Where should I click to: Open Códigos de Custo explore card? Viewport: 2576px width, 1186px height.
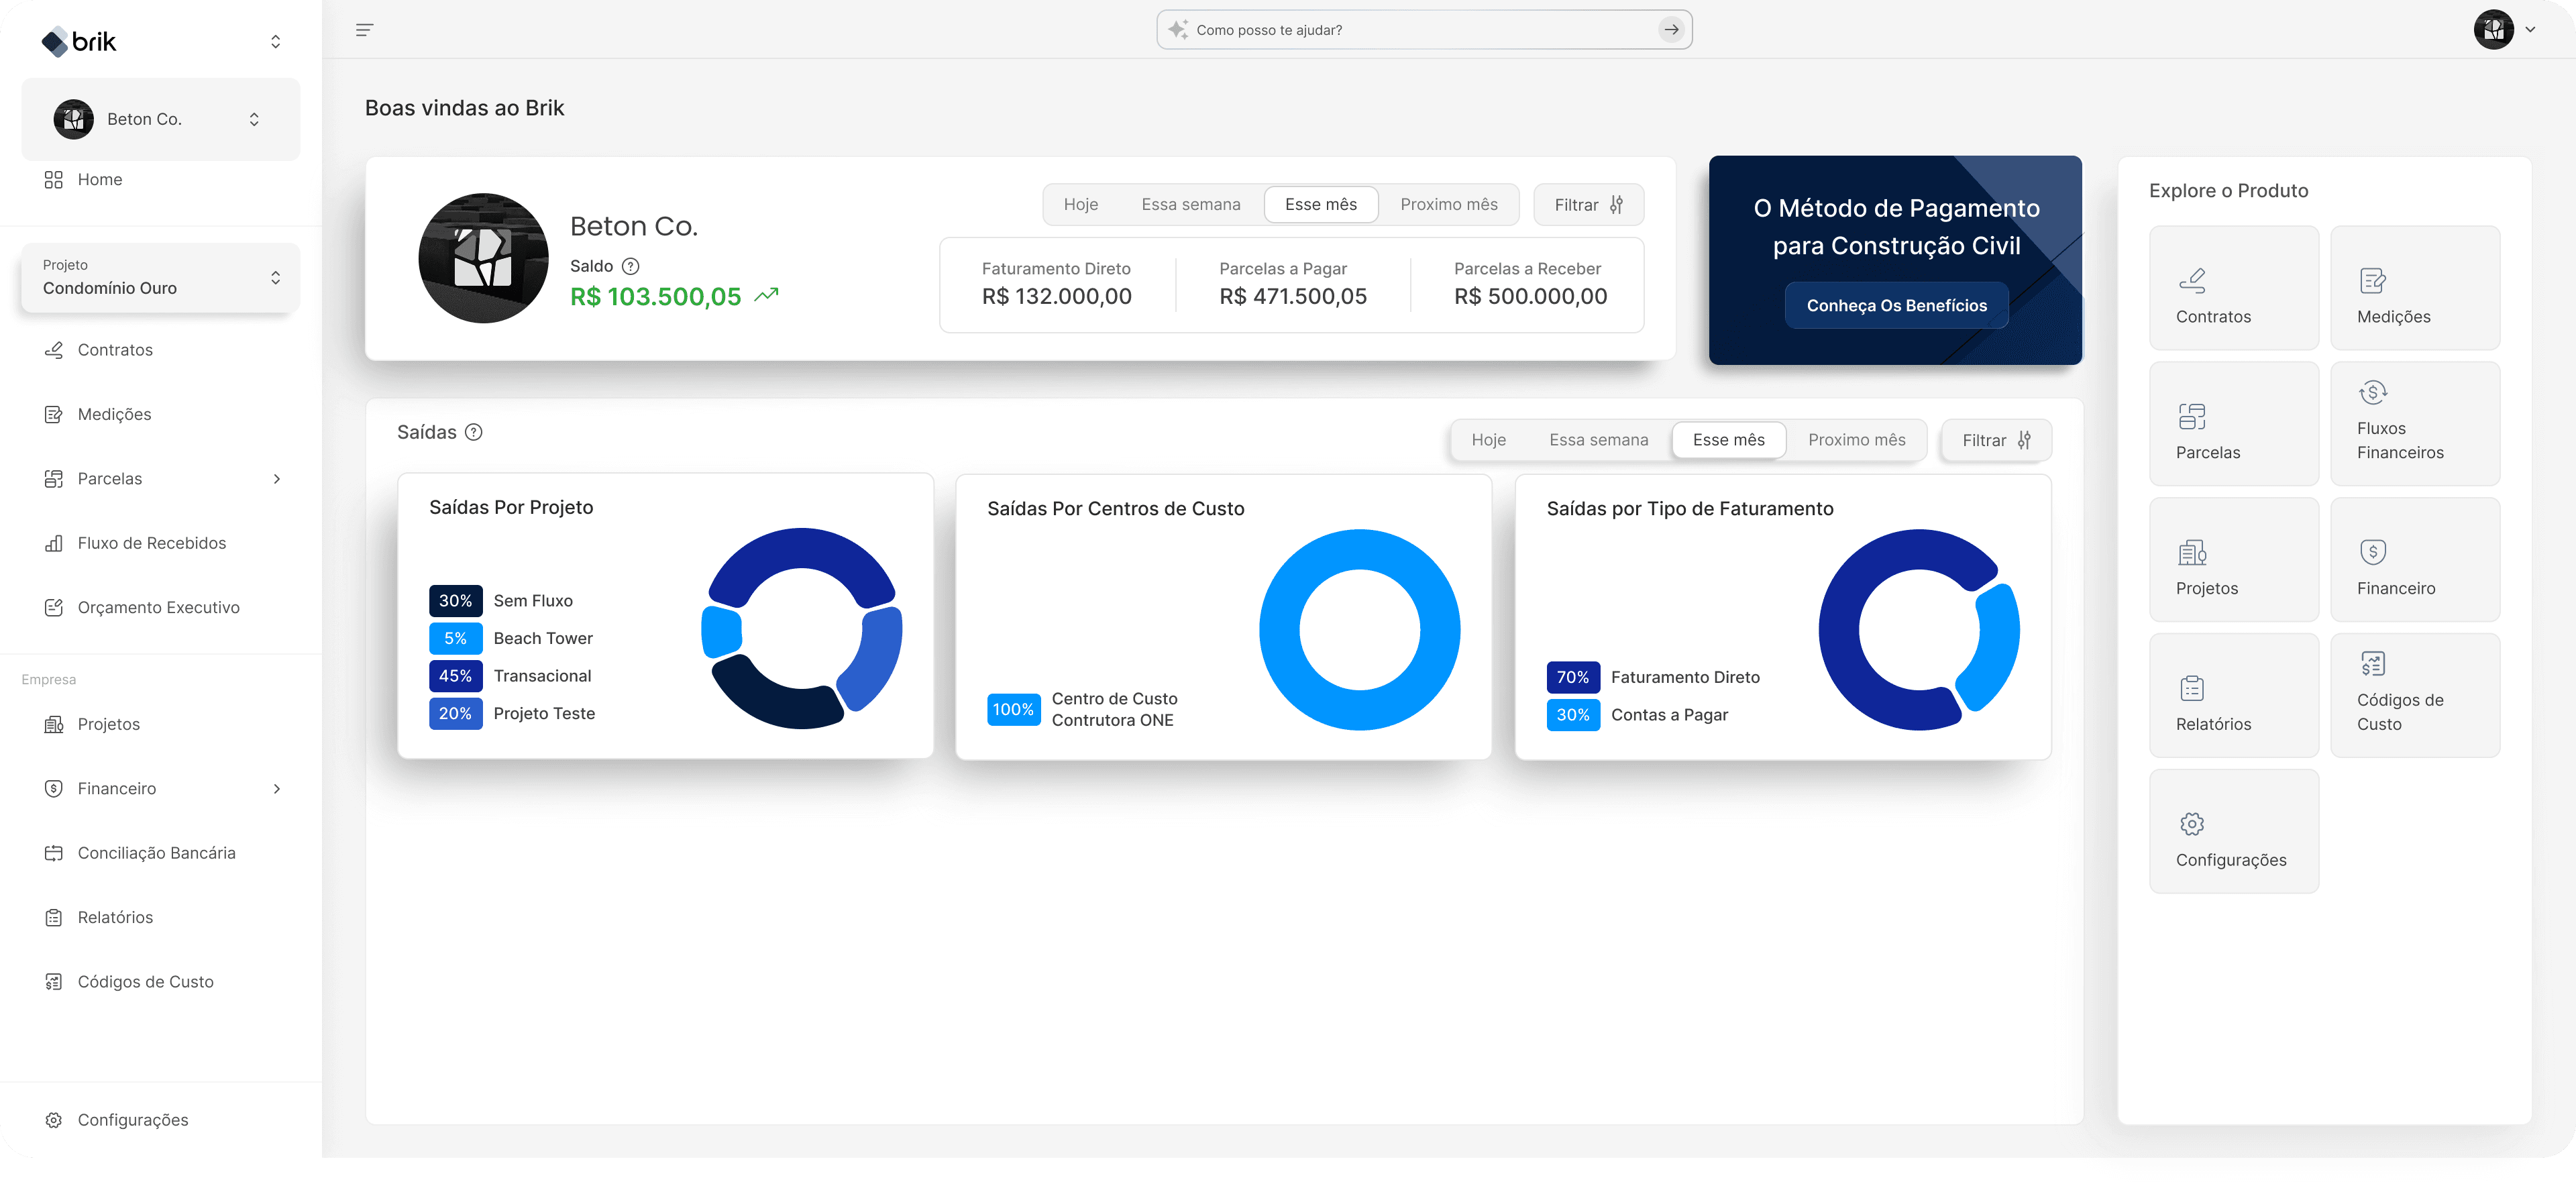click(x=2414, y=696)
